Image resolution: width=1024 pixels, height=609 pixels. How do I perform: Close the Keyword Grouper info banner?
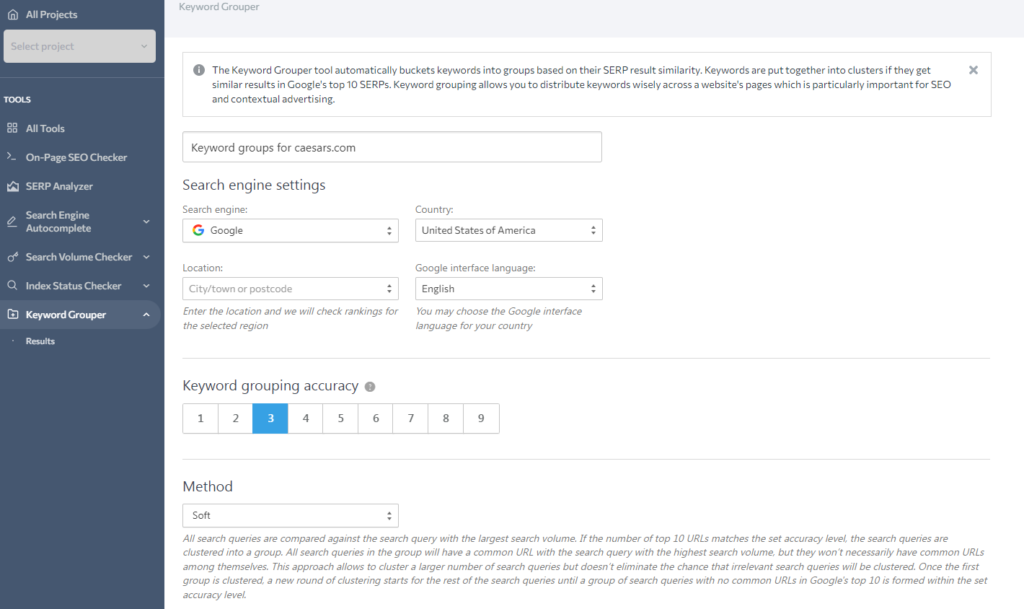973,70
